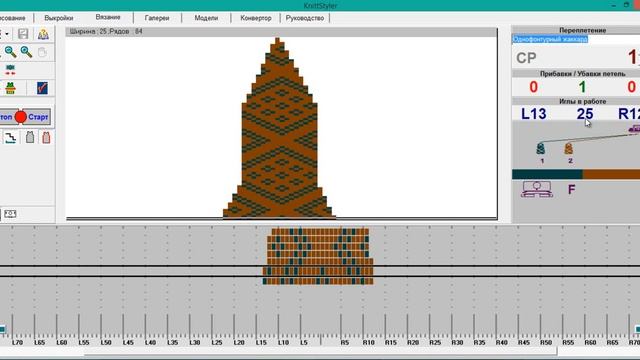Click the red round button between Stop and Start
Screen dimensions: 640x360
coord(20,117)
